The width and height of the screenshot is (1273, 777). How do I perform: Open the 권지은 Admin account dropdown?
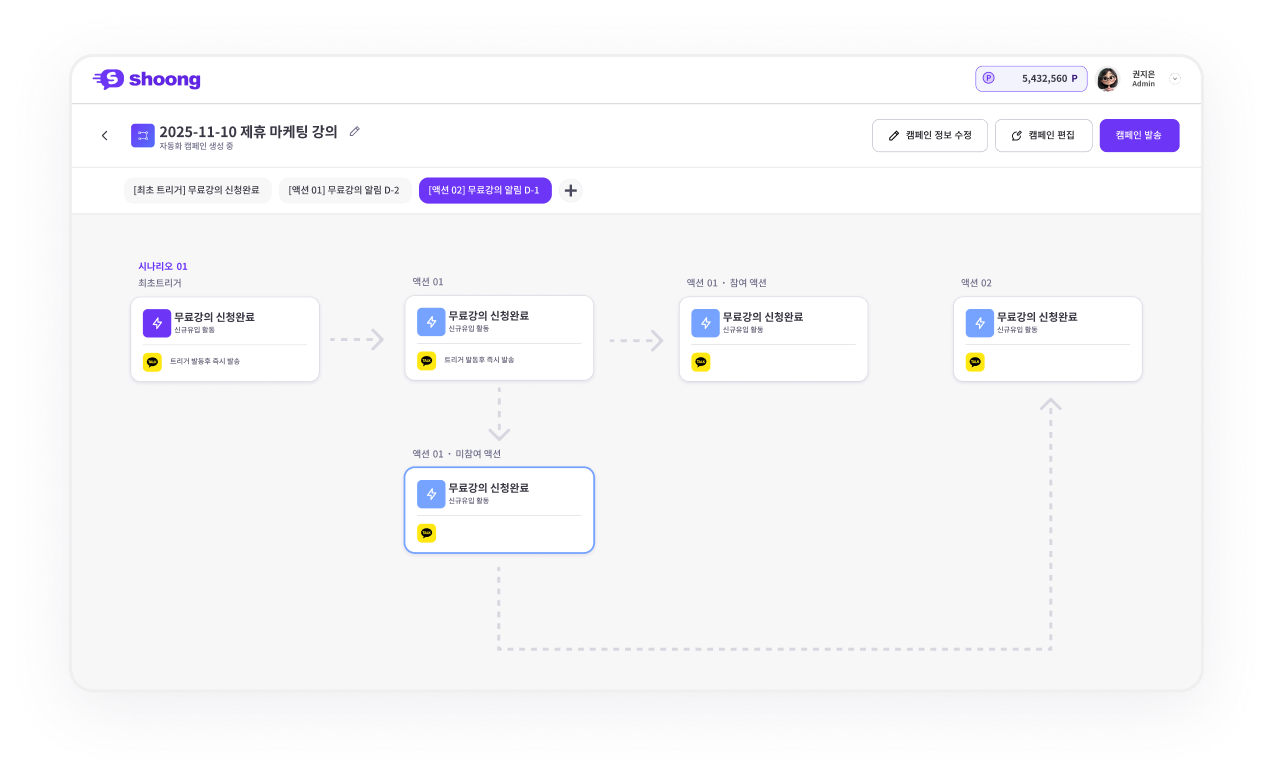click(1175, 79)
